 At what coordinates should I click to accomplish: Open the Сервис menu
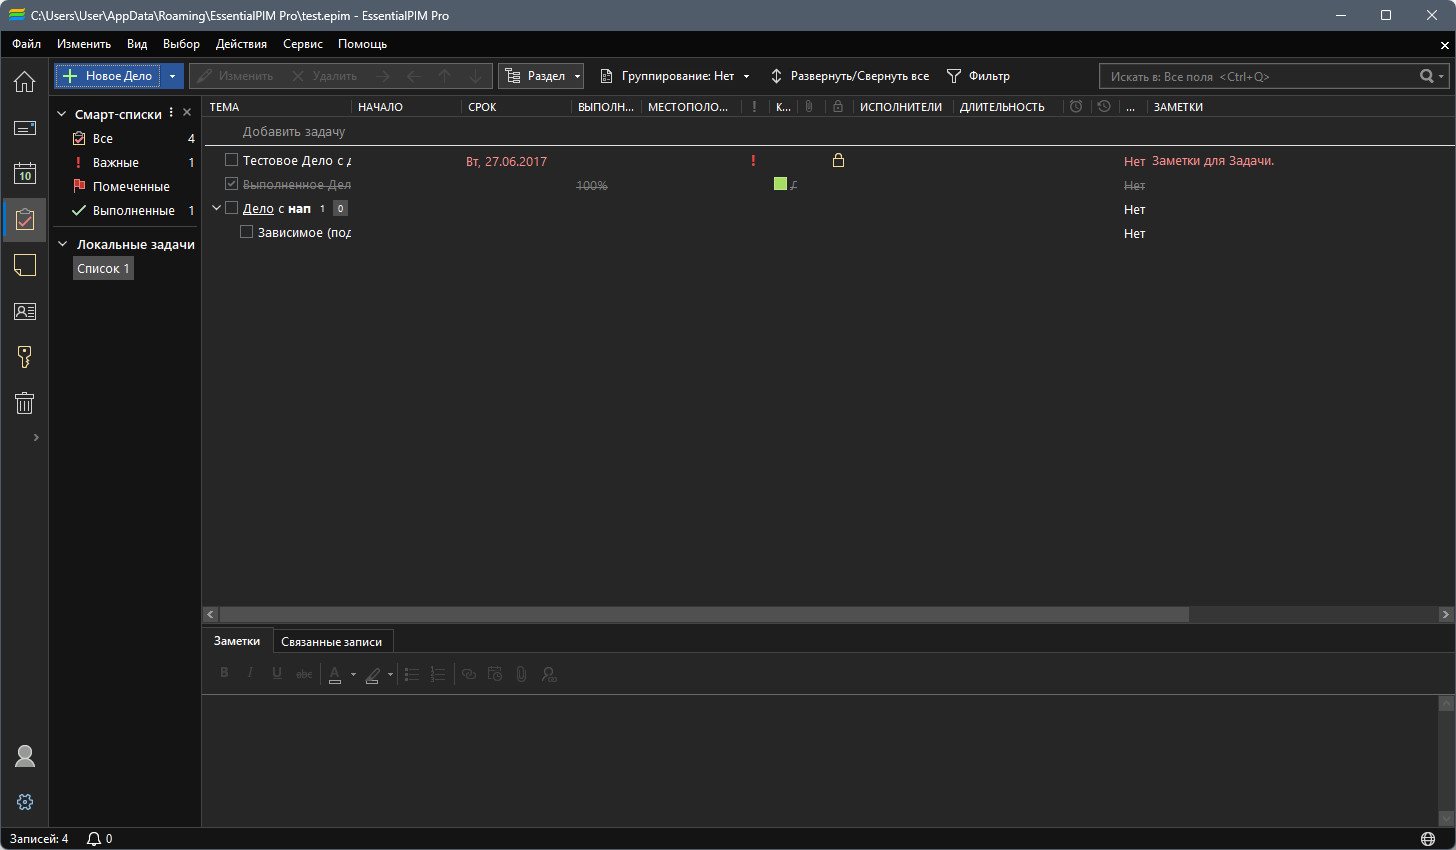(303, 44)
